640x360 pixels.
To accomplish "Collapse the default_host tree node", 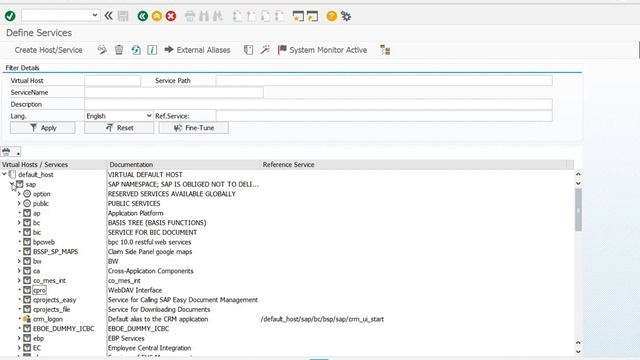I will coord(4,174).
